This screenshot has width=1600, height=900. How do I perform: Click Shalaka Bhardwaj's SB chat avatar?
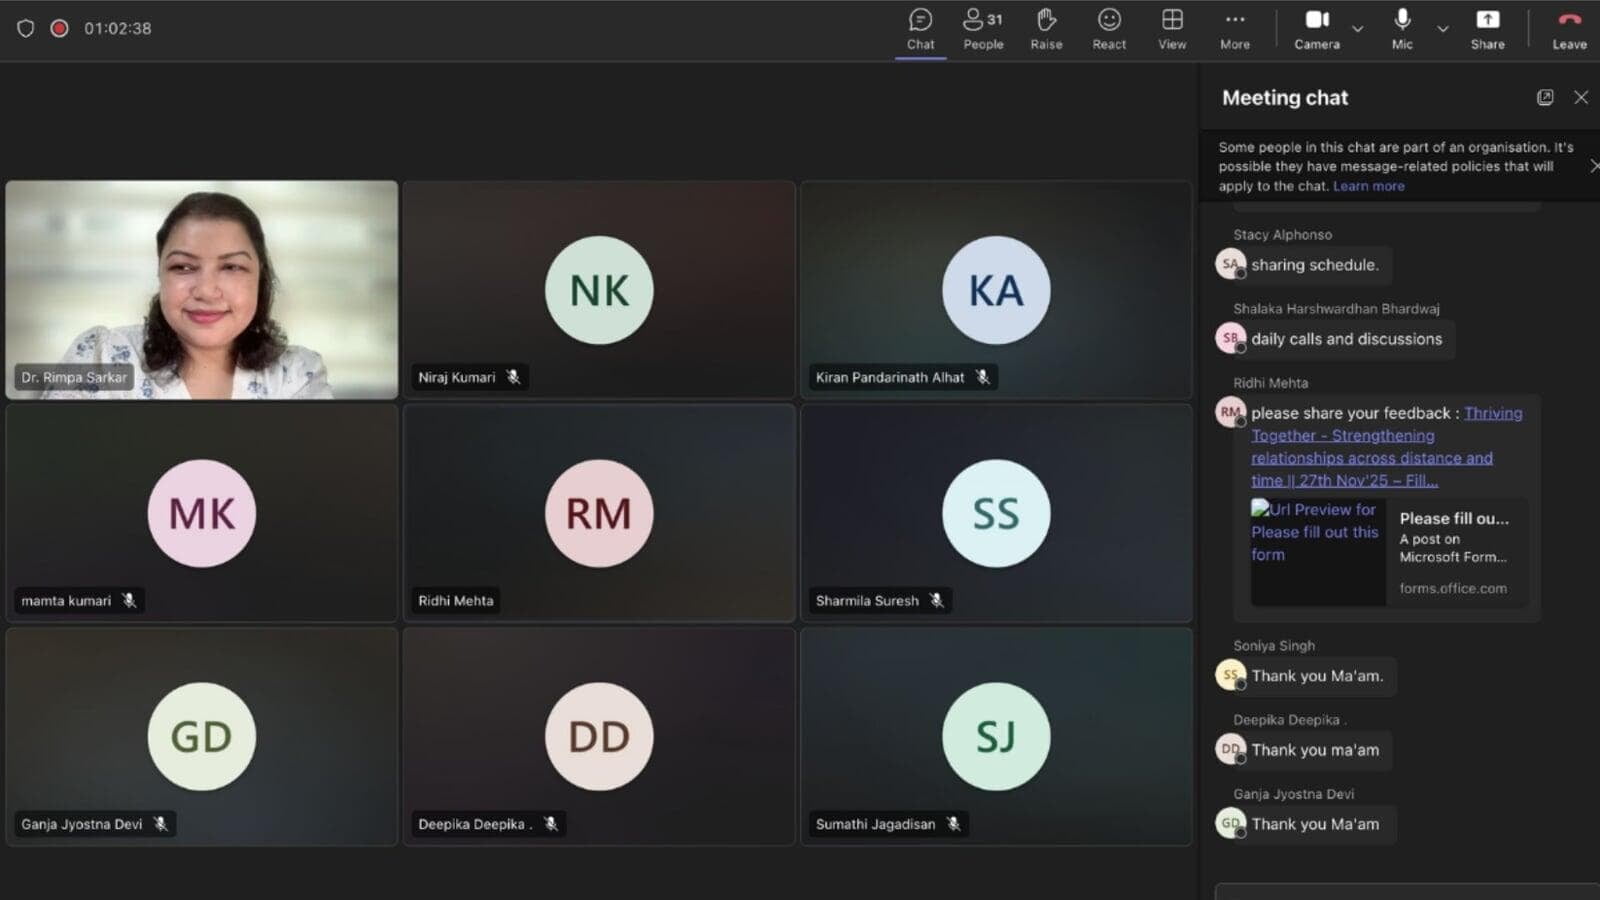[1230, 338]
